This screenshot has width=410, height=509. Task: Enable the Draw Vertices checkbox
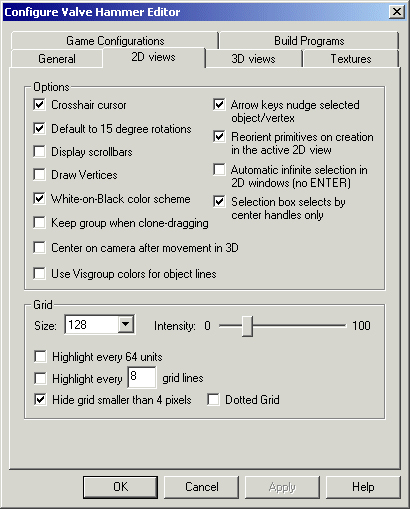[x=39, y=174]
